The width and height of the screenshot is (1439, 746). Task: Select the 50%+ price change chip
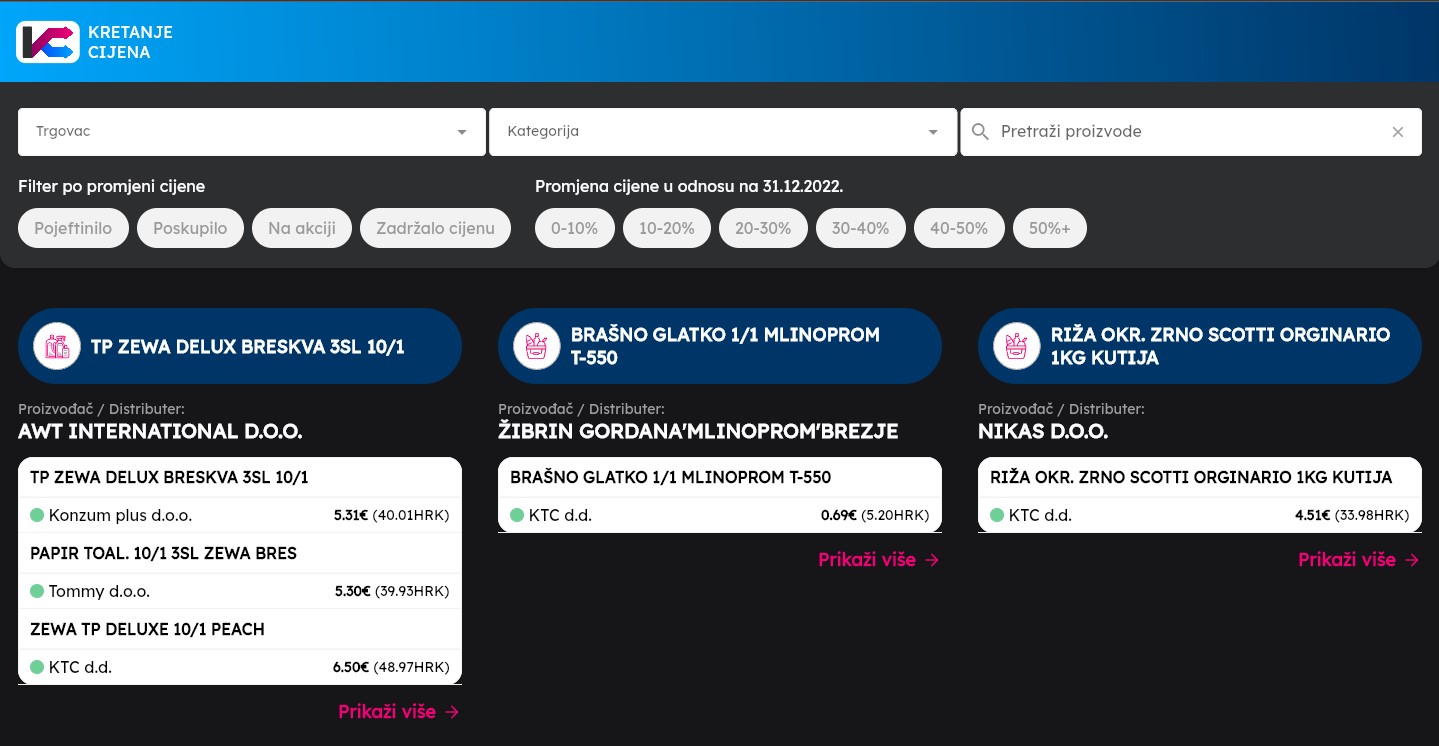pos(1049,228)
